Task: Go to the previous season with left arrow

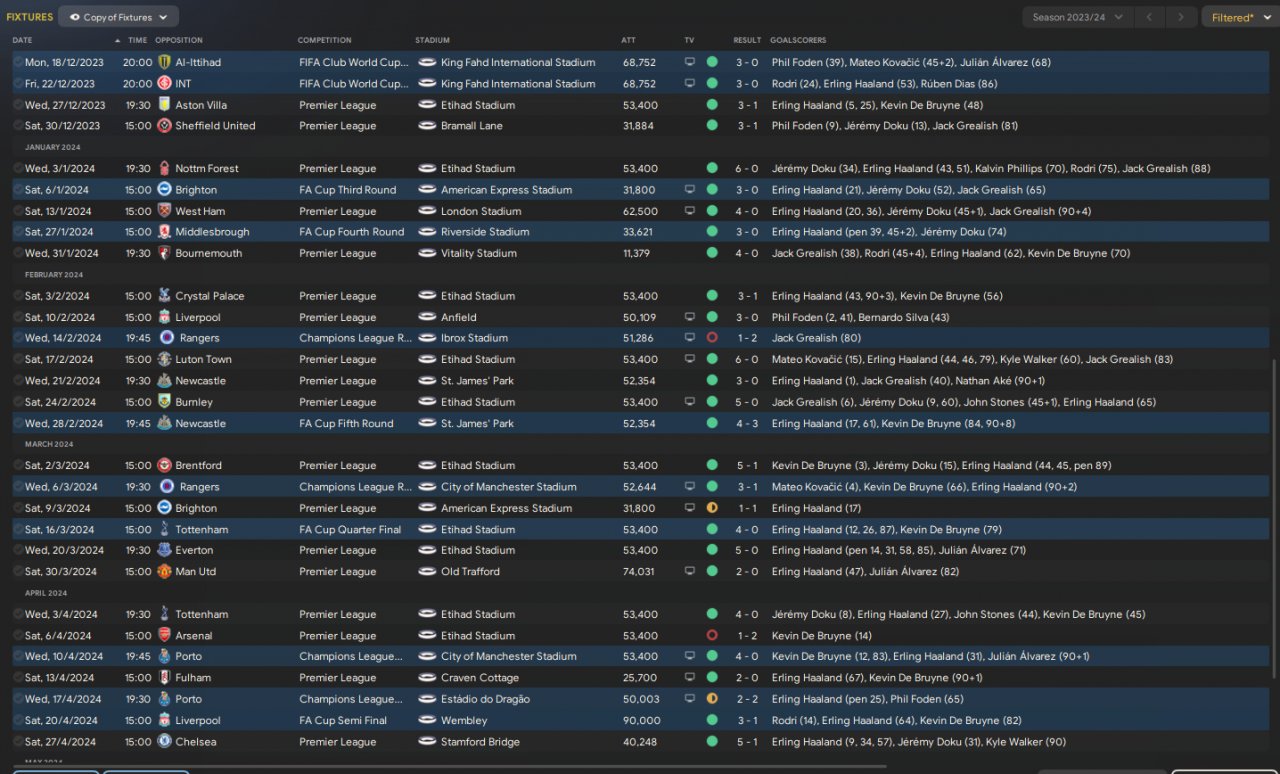Action: point(1150,17)
